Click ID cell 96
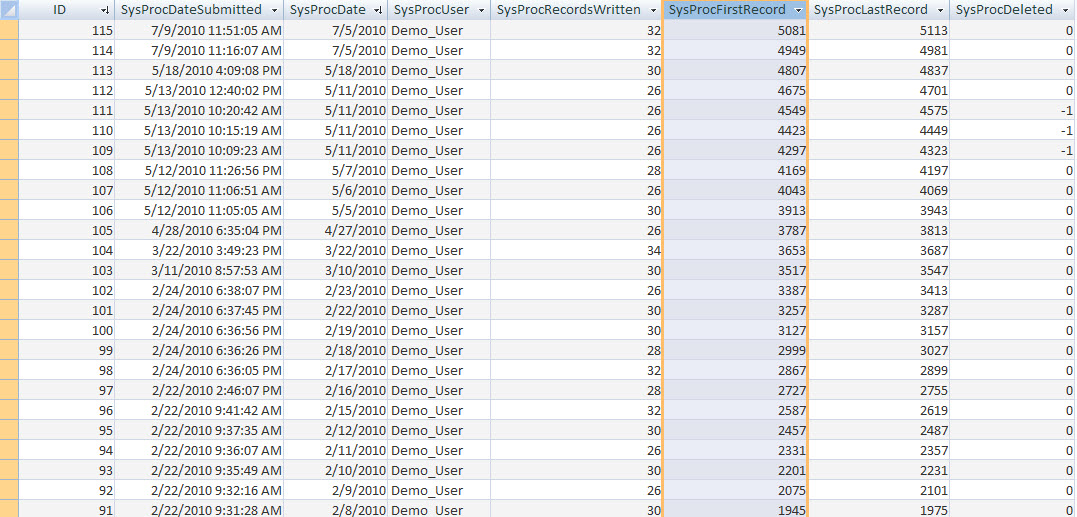 point(66,411)
